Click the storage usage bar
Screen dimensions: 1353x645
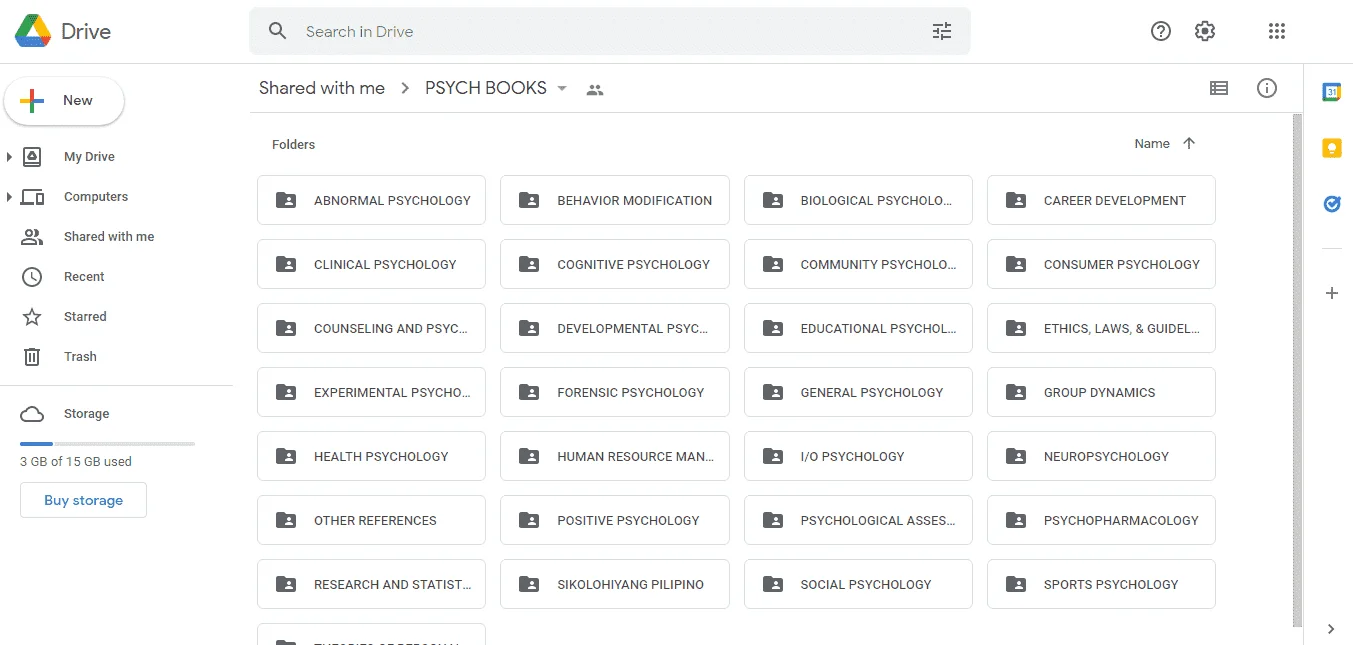107,443
